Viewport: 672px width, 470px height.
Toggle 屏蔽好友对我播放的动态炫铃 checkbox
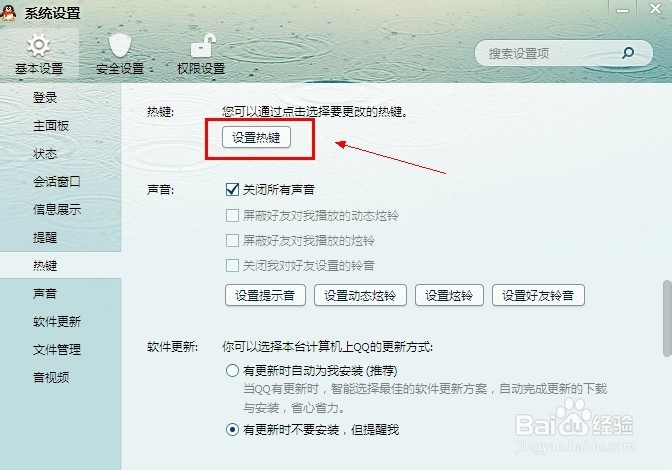coord(232,215)
